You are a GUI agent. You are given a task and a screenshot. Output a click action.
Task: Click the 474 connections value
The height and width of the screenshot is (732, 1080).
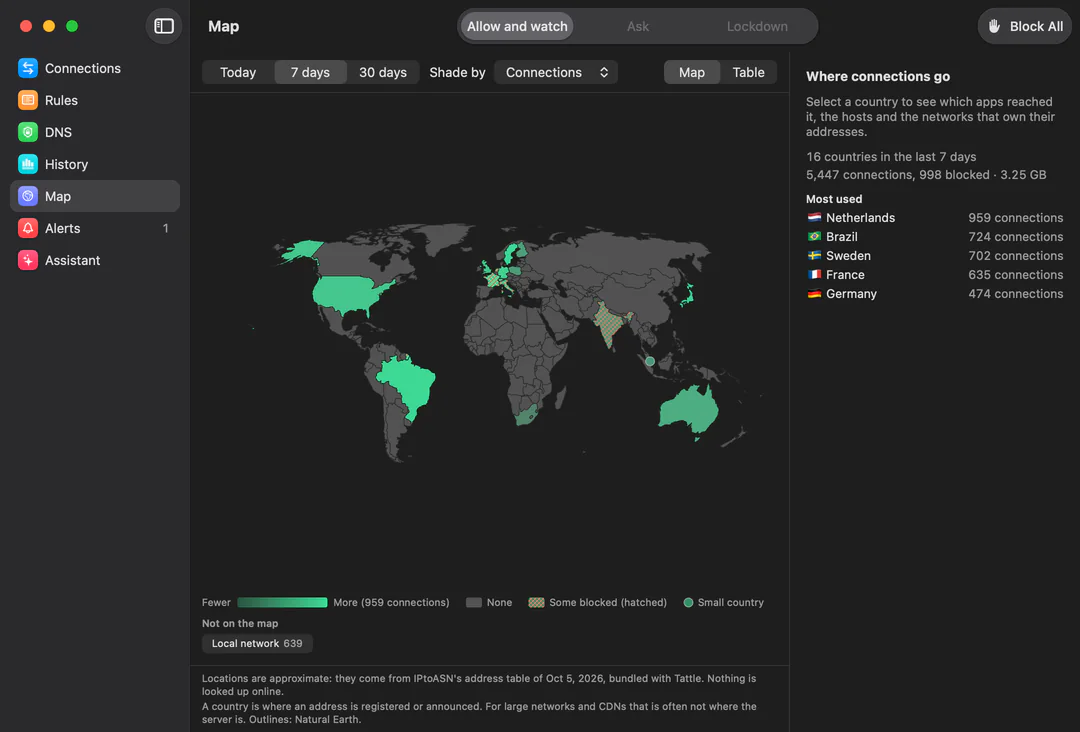pyautogui.click(x=1015, y=293)
